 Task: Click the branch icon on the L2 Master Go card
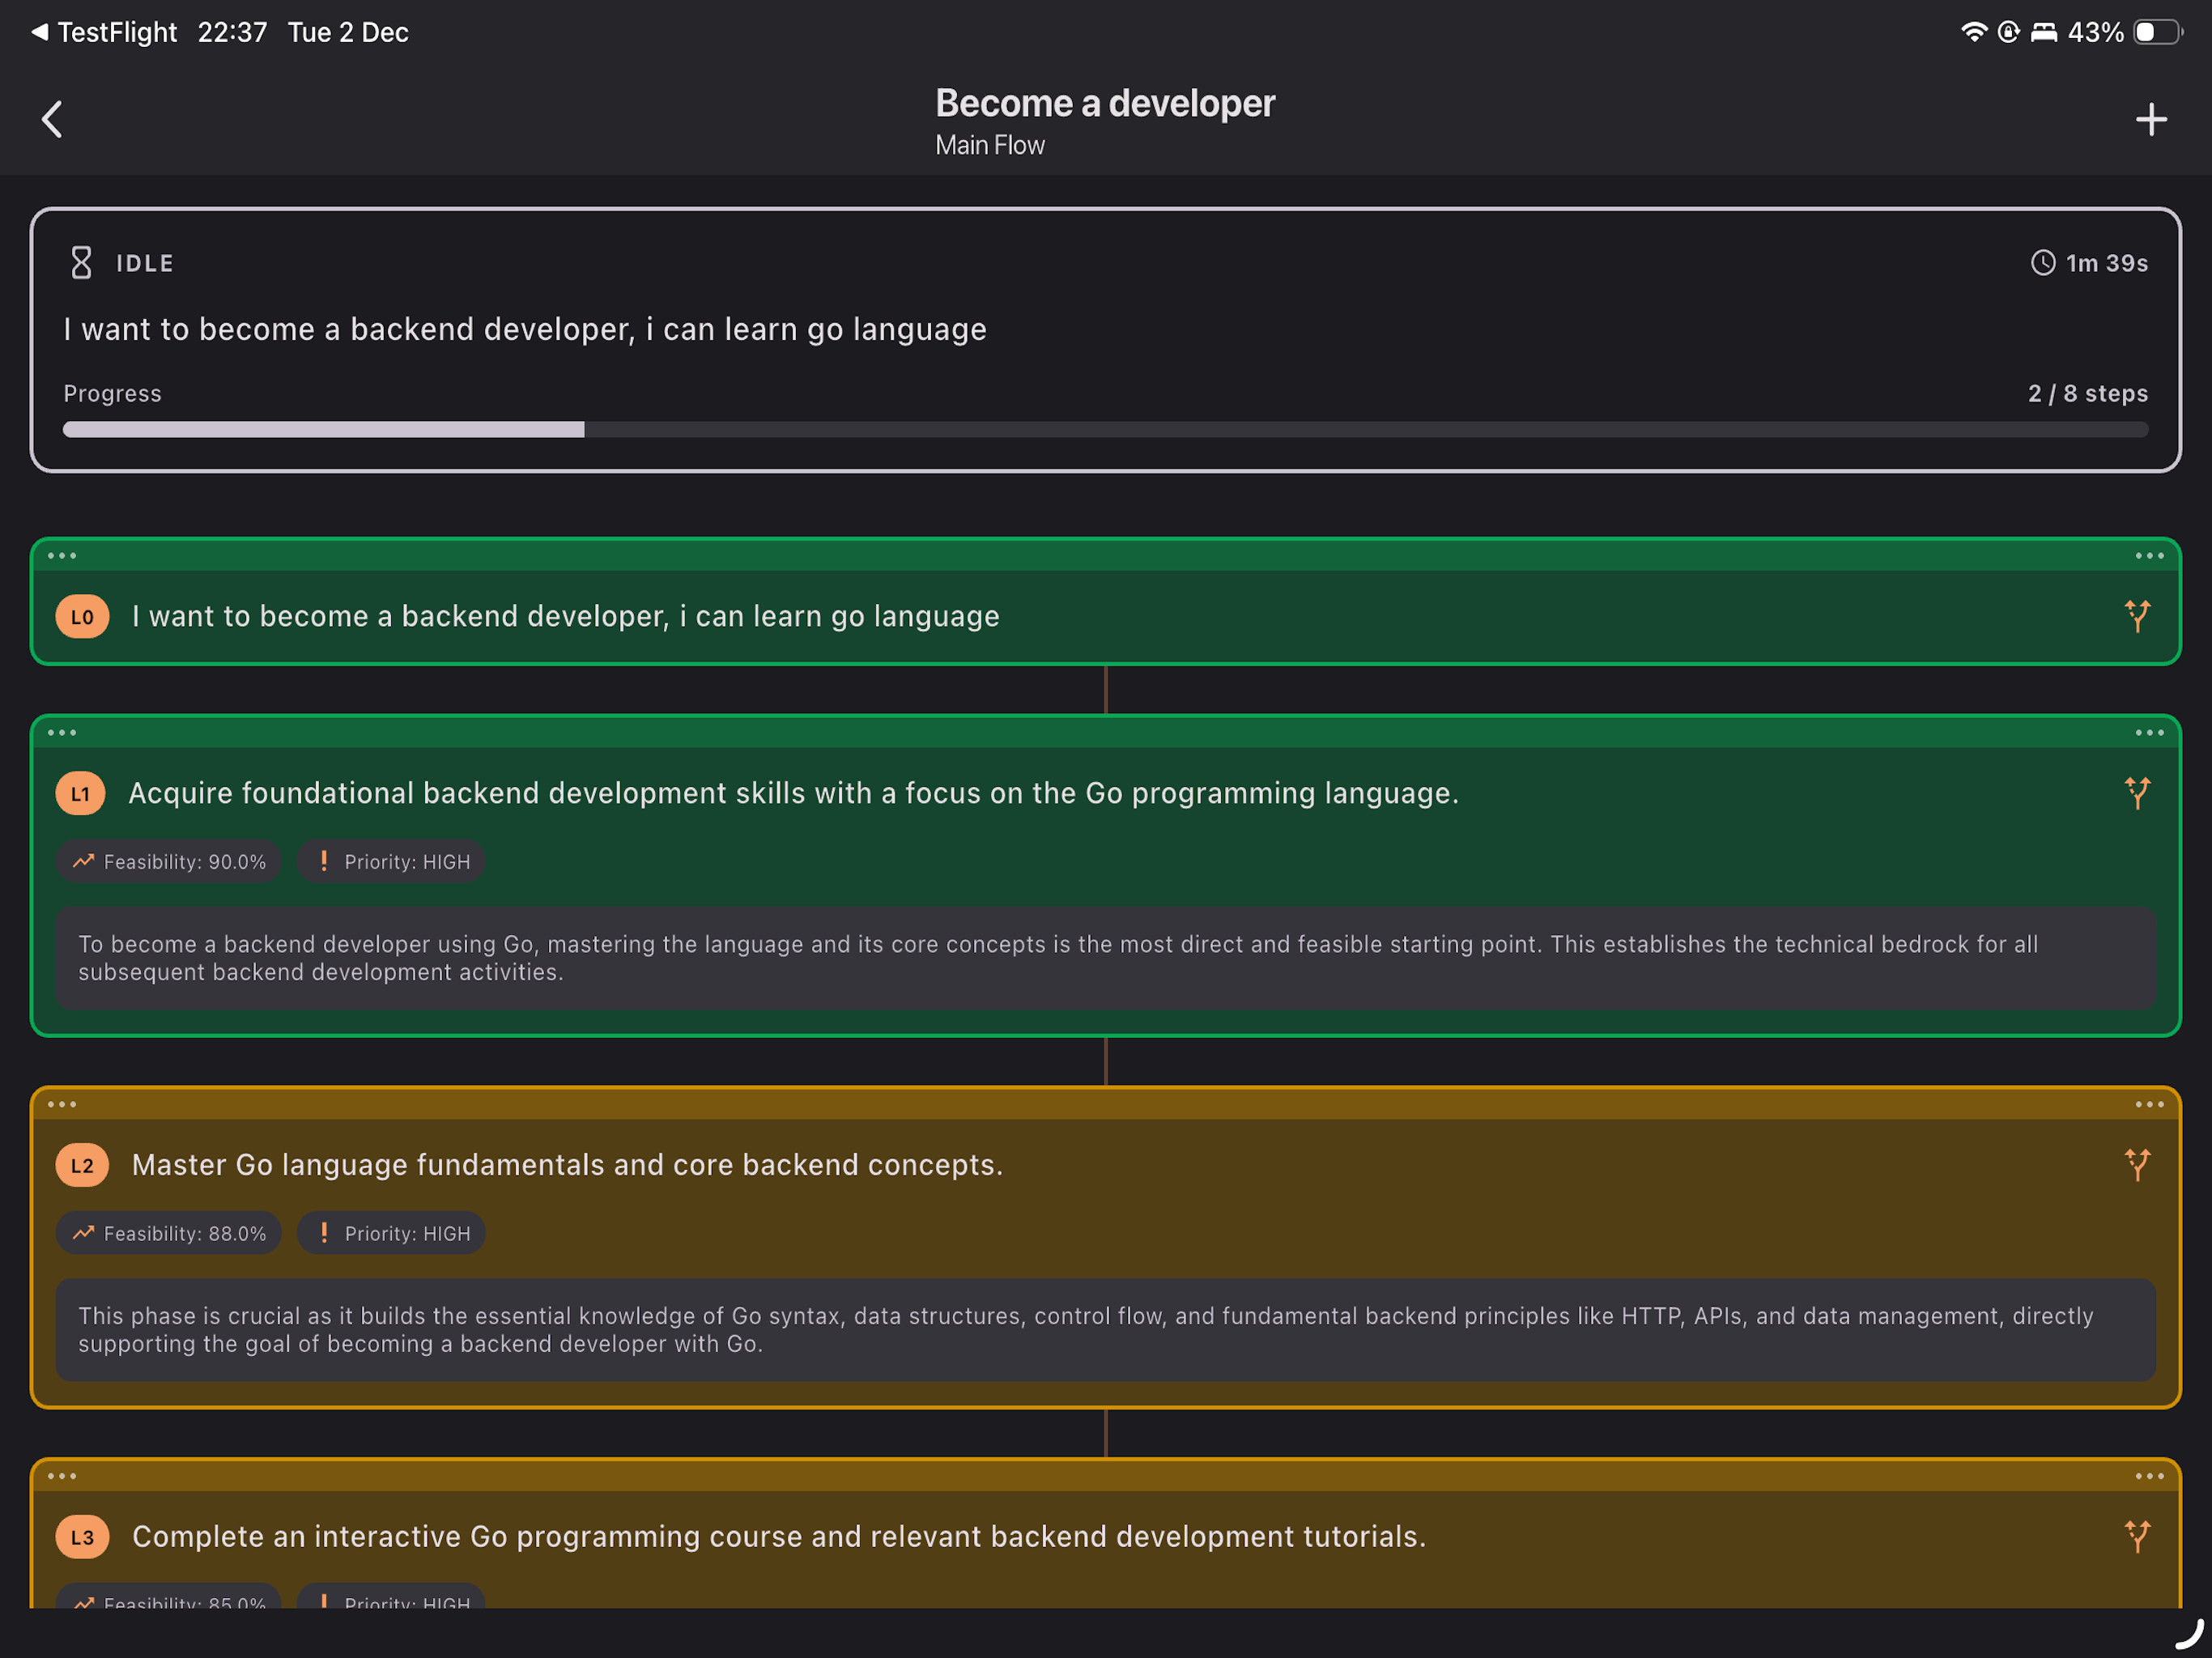click(2137, 1165)
